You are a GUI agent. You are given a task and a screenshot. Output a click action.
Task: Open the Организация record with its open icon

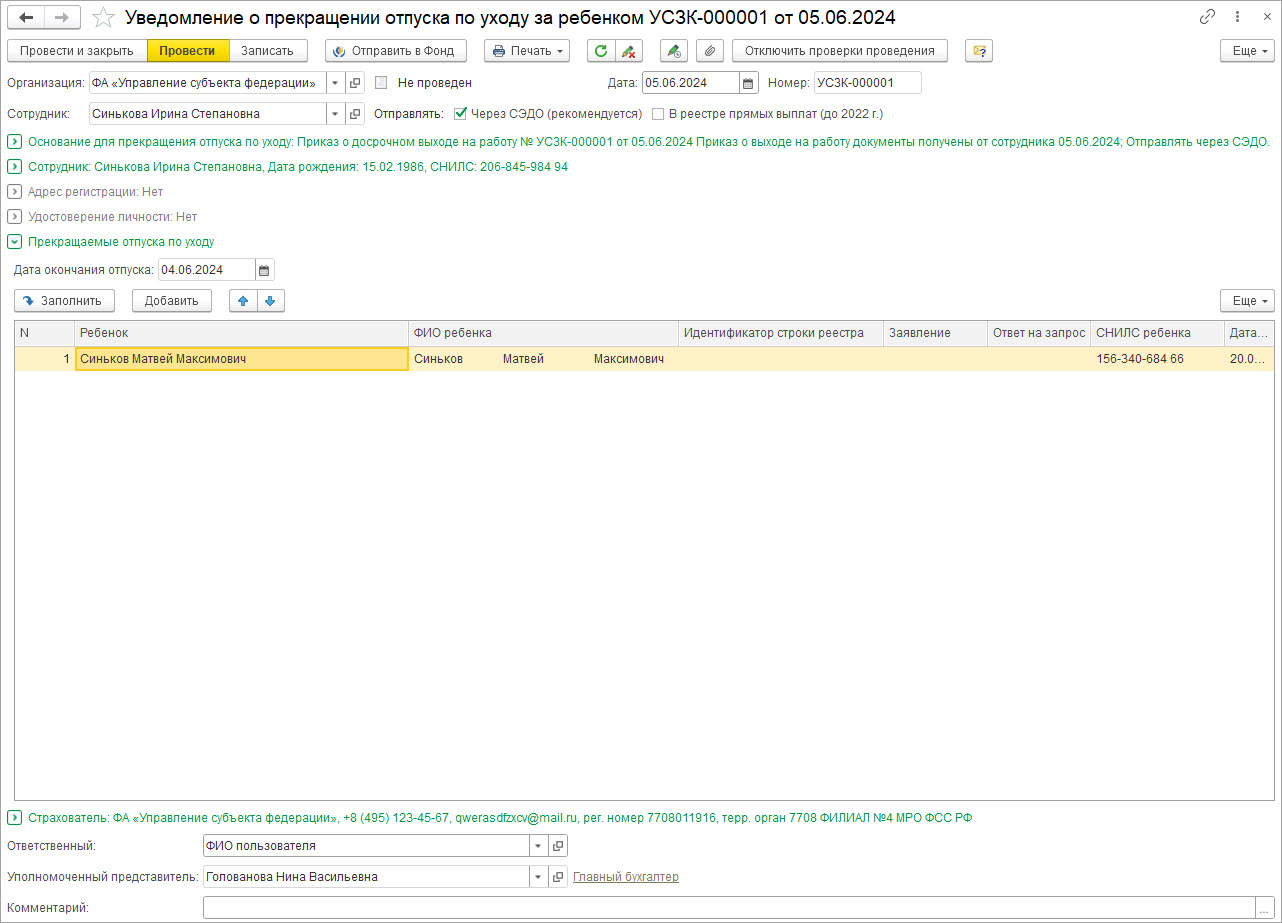[x=355, y=83]
